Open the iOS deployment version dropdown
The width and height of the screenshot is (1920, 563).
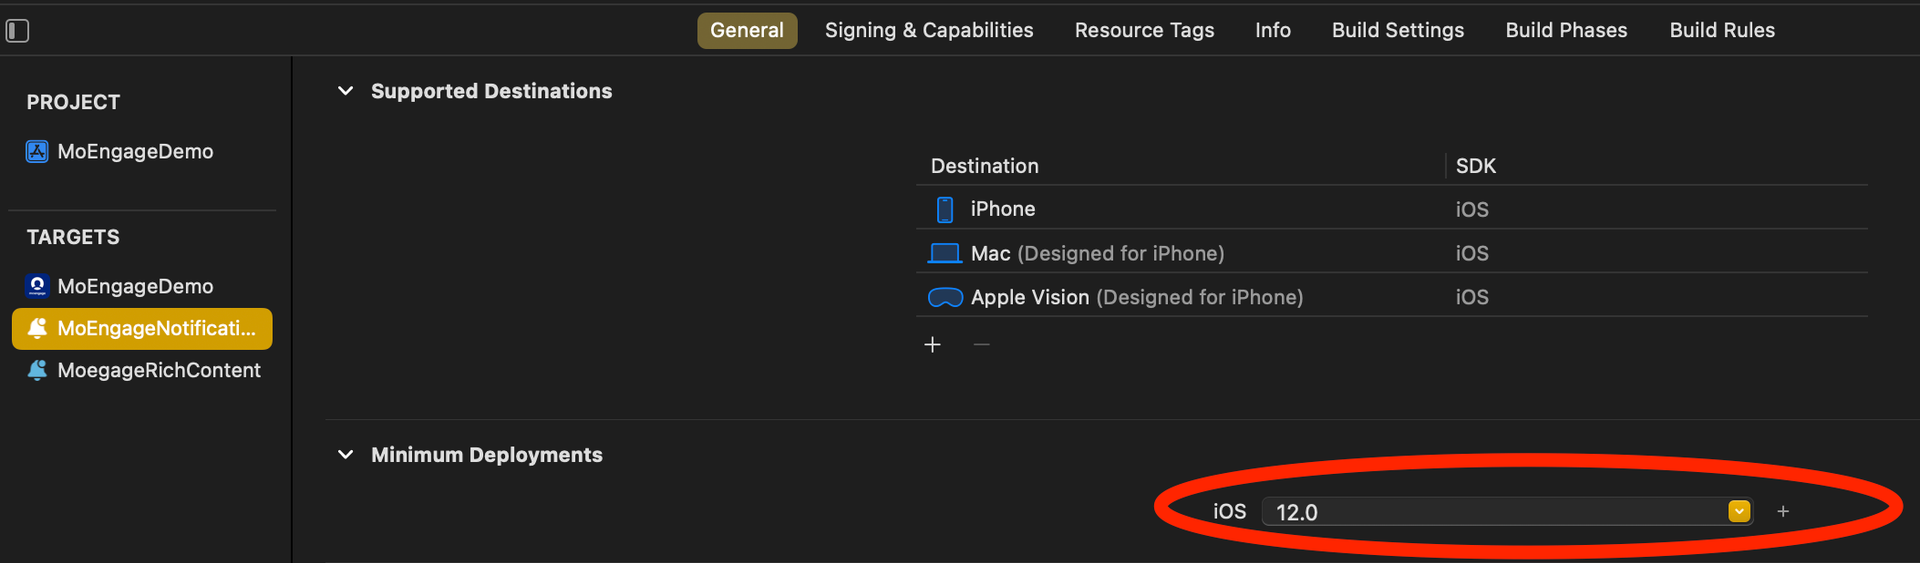1739,512
